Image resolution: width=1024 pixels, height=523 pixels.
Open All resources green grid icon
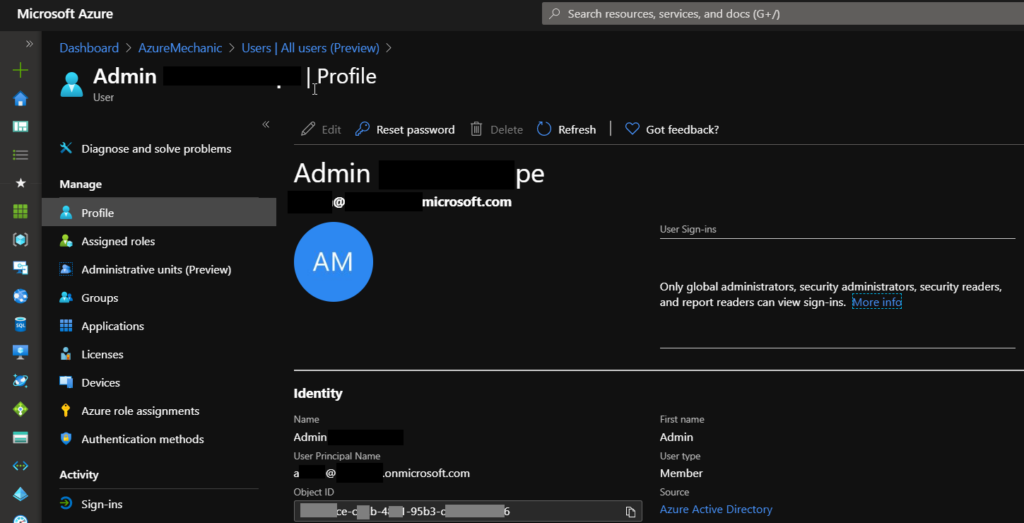click(21, 211)
